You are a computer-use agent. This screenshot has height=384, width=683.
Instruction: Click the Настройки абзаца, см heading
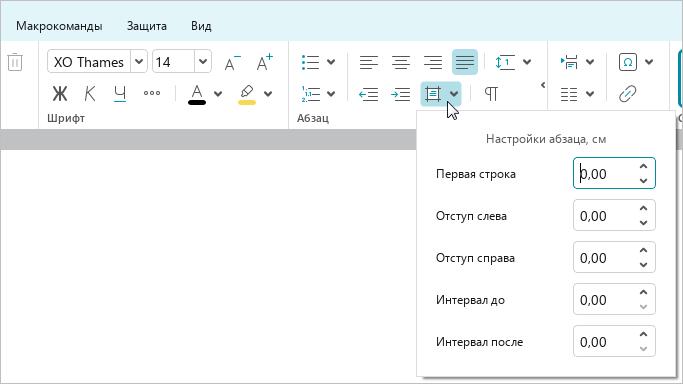[x=546, y=139]
